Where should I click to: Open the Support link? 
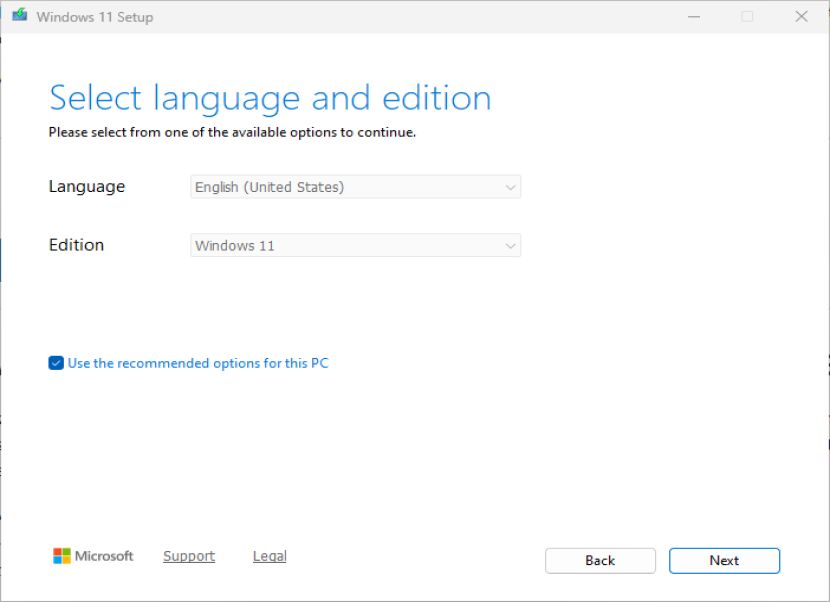click(189, 556)
